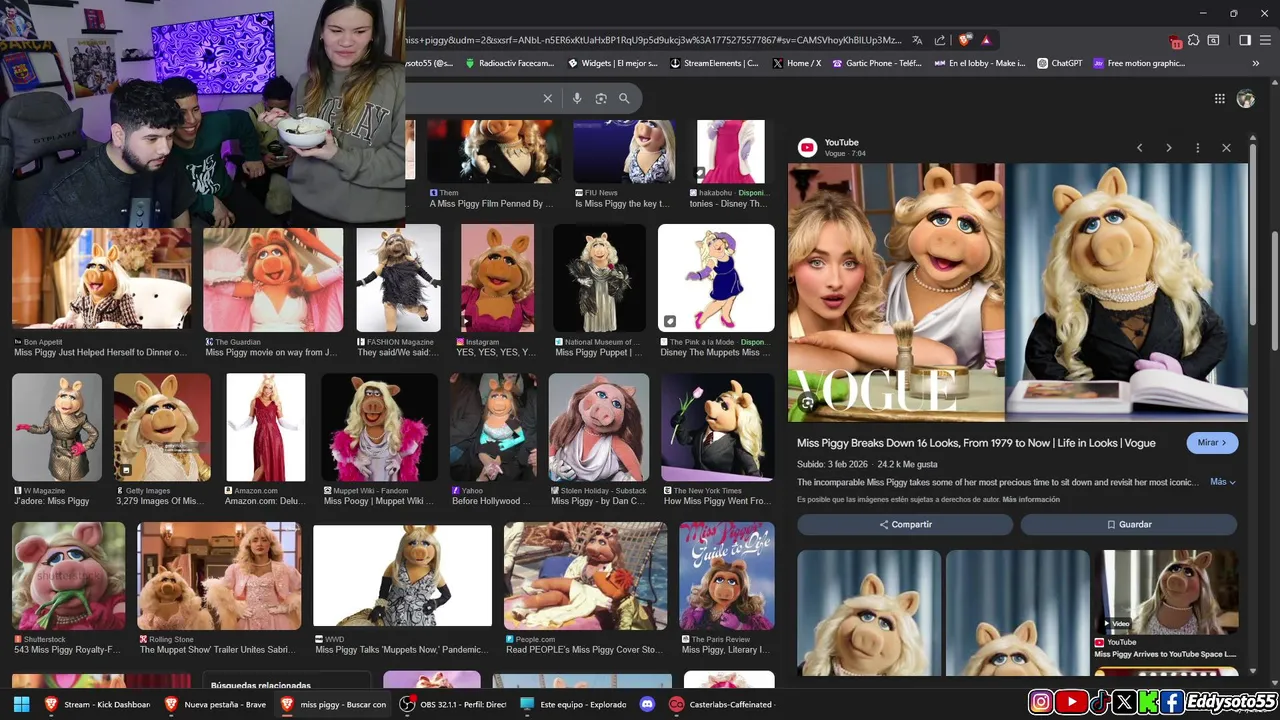Click the lens search icon on Vogue image

click(807, 402)
